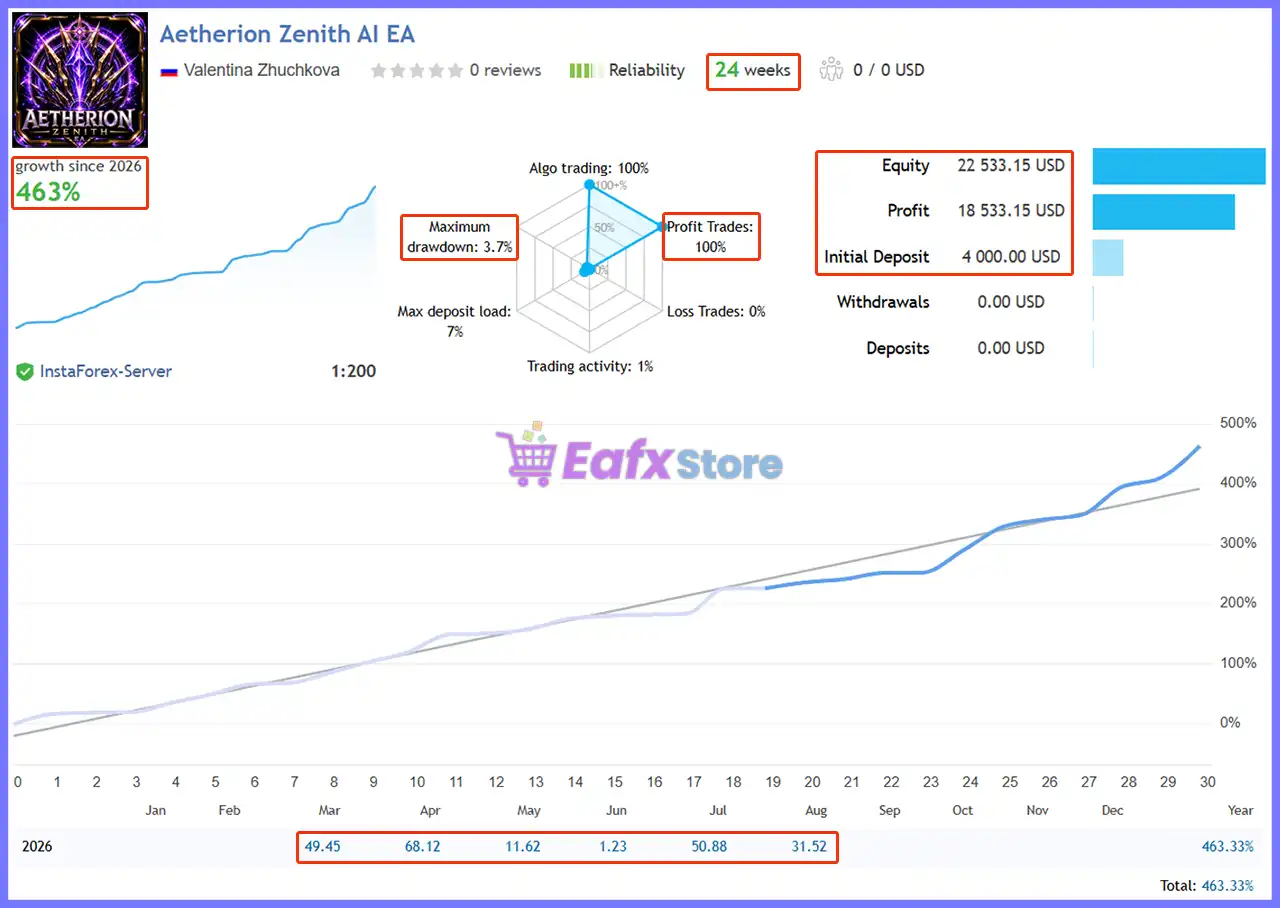
Task: Click the green verified shield icon by InstaForex-Server
Action: tap(25, 372)
